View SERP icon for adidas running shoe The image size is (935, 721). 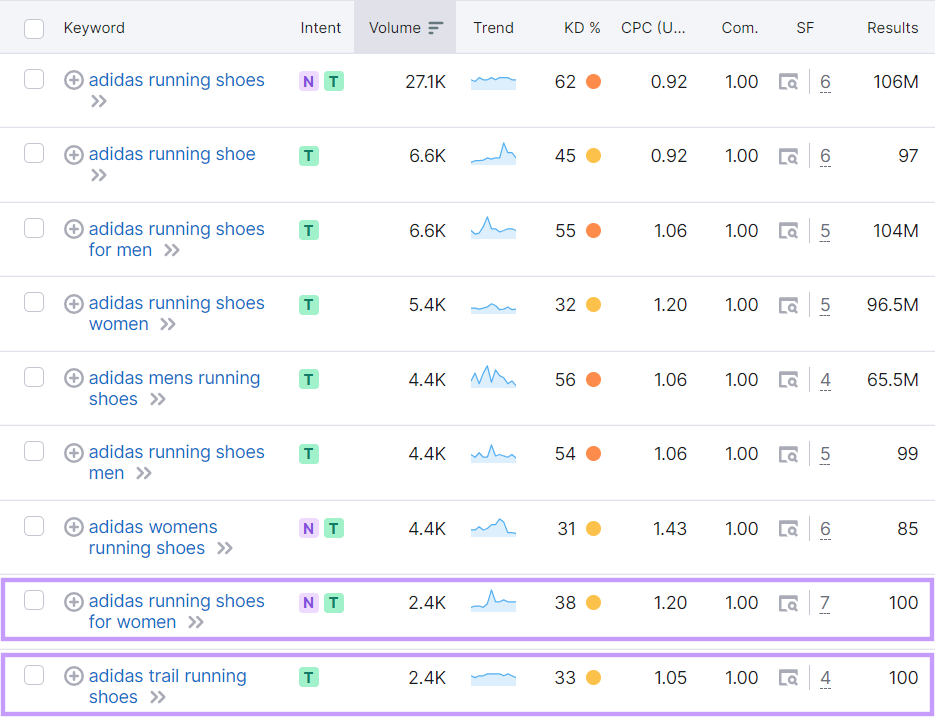pyautogui.click(x=788, y=156)
